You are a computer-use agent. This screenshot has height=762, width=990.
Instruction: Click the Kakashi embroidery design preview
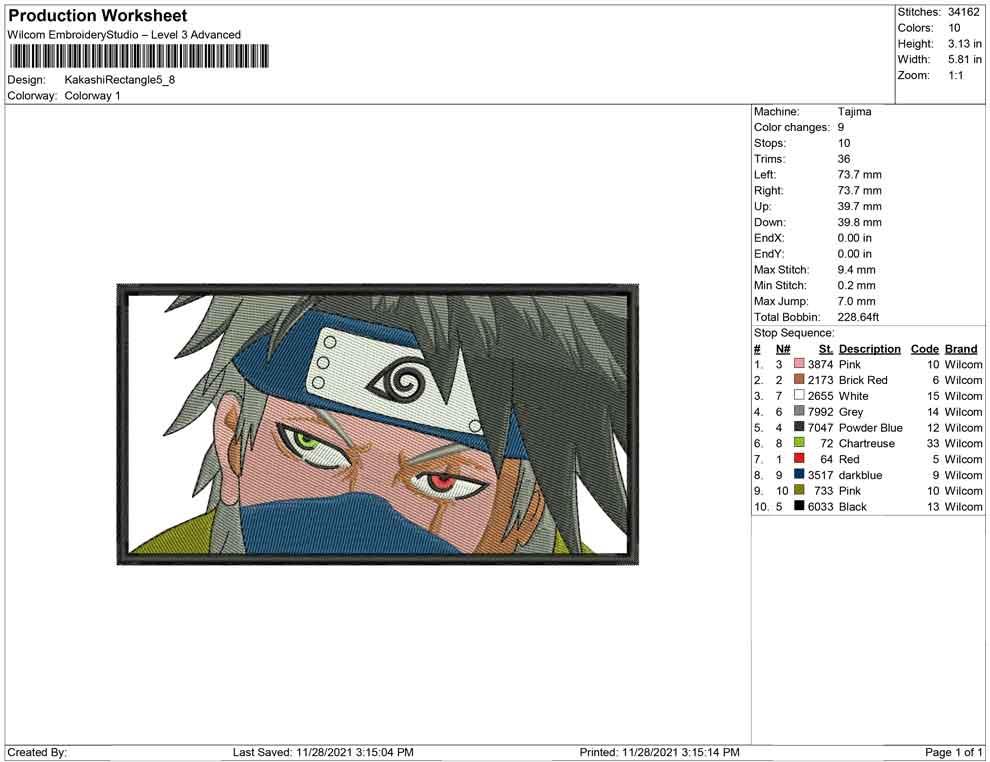(x=378, y=424)
